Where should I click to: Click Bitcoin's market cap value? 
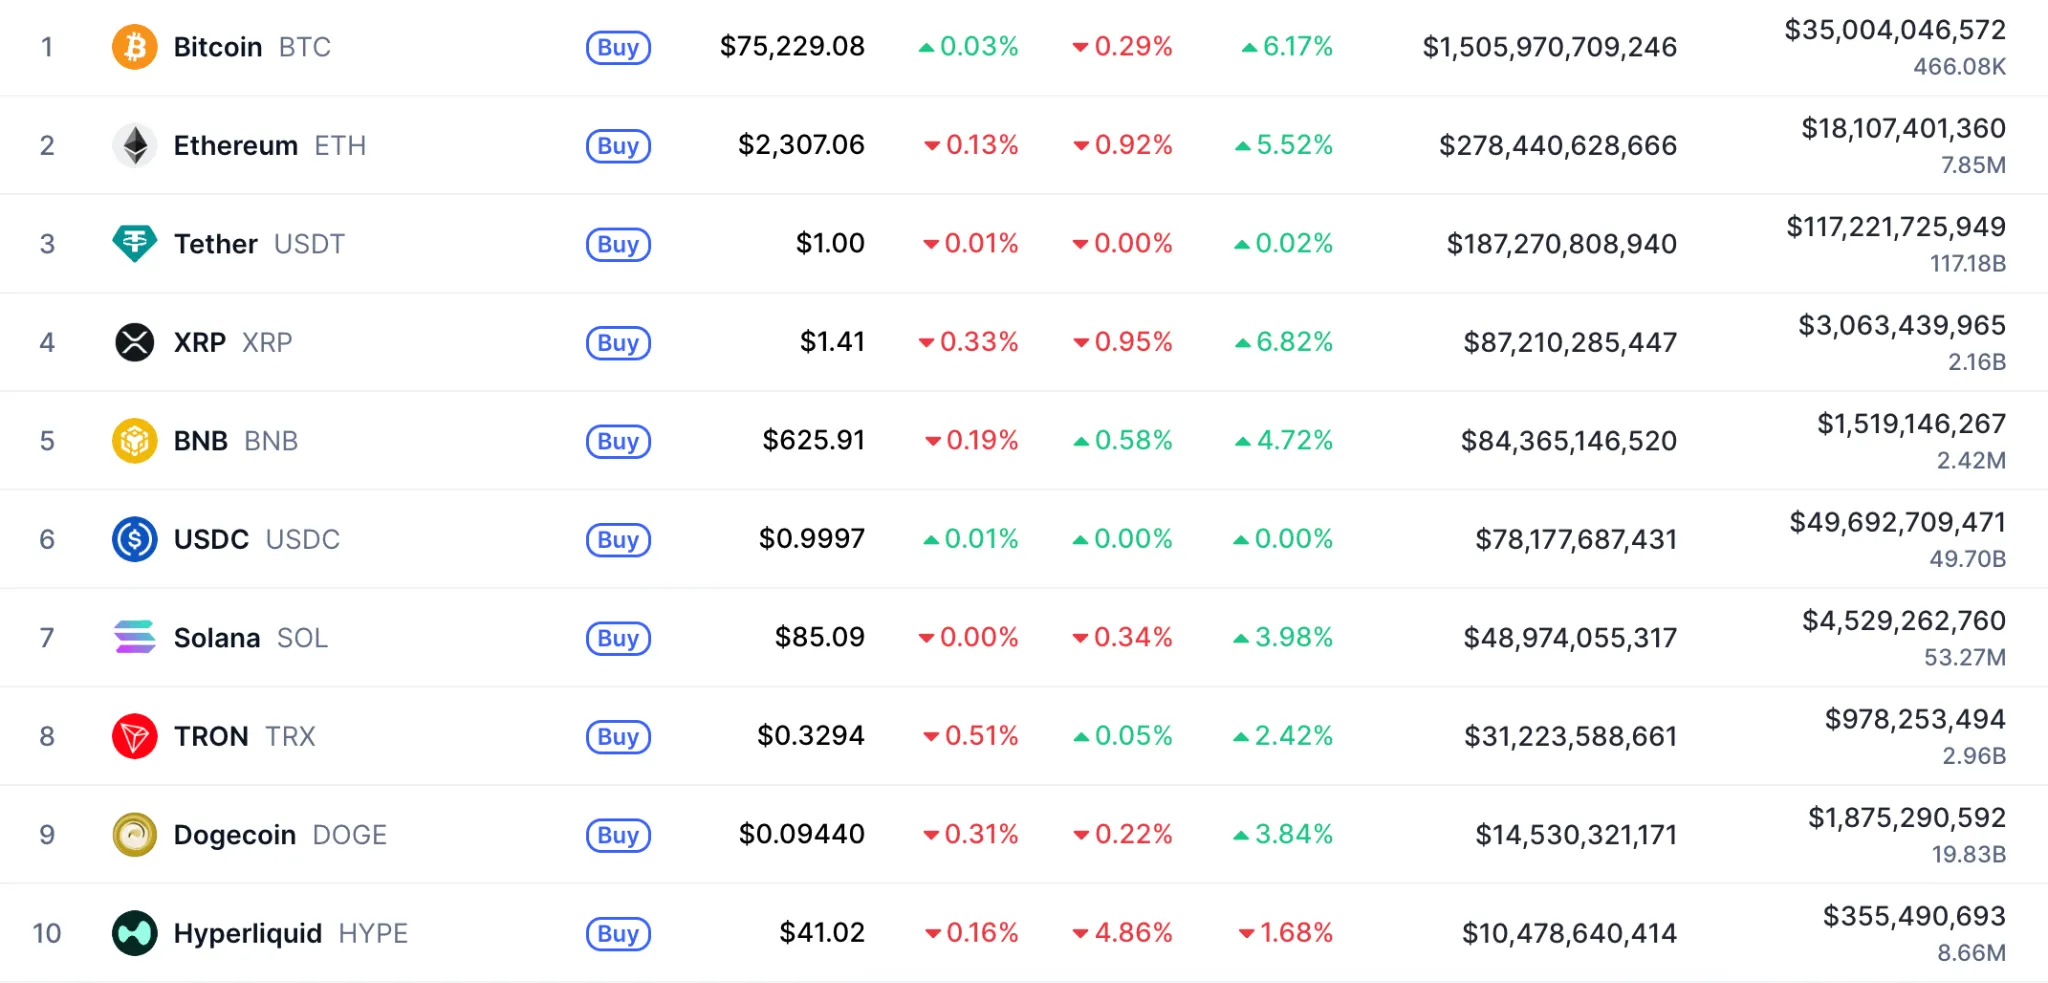click(1549, 47)
